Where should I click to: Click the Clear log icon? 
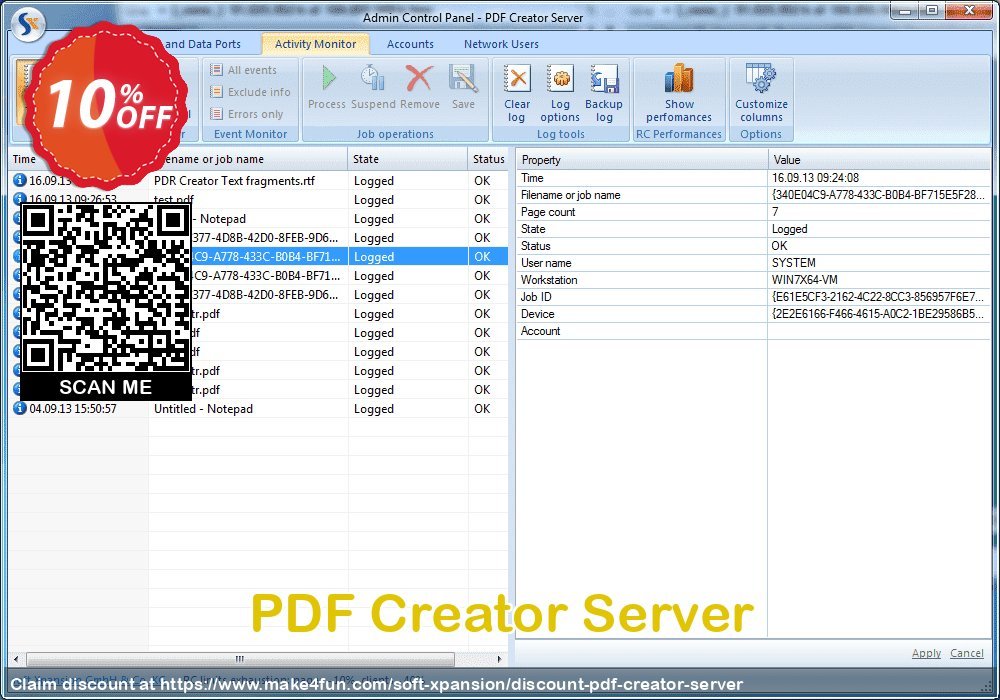tap(517, 78)
